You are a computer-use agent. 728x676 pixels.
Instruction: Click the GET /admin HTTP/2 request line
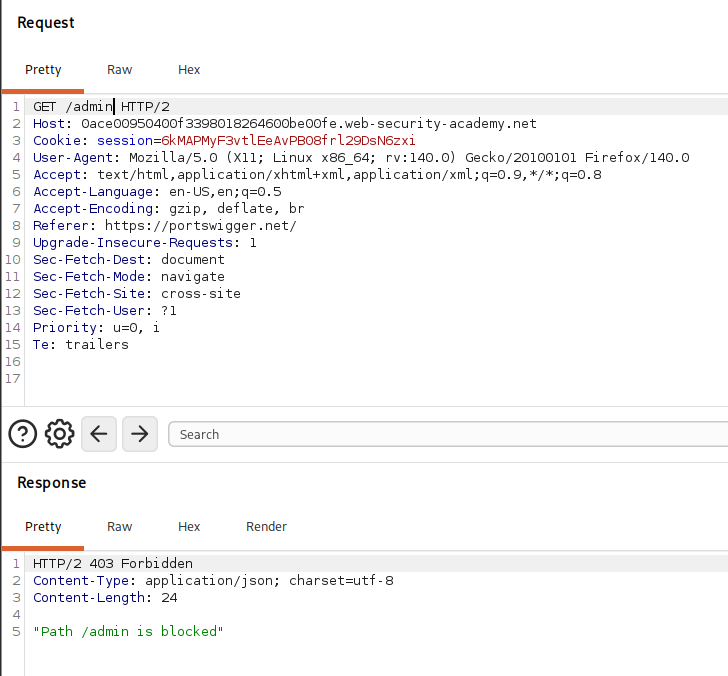click(x=101, y=107)
